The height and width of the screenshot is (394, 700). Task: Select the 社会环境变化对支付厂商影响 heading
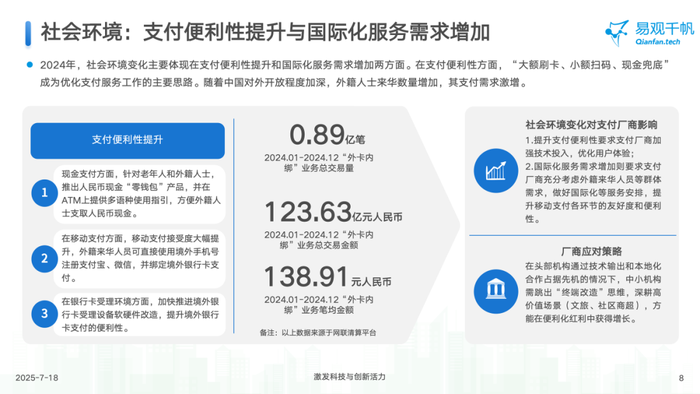coord(591,124)
